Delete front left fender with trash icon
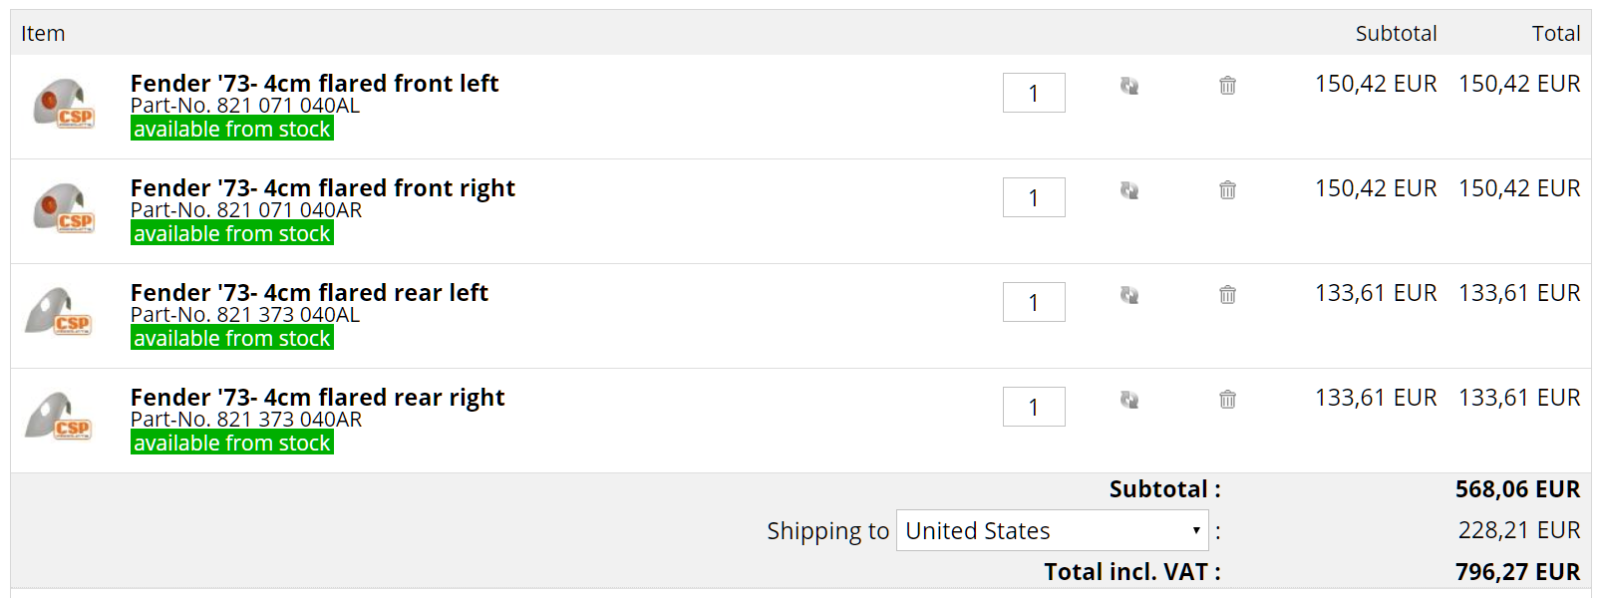The width and height of the screenshot is (1600, 598). tap(1228, 86)
